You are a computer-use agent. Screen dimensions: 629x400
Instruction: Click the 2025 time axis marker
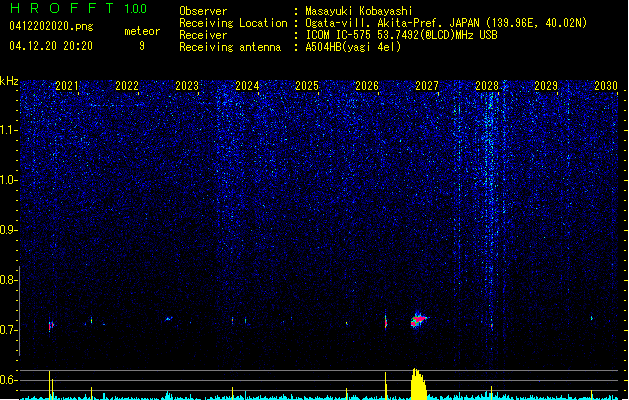coord(307,86)
